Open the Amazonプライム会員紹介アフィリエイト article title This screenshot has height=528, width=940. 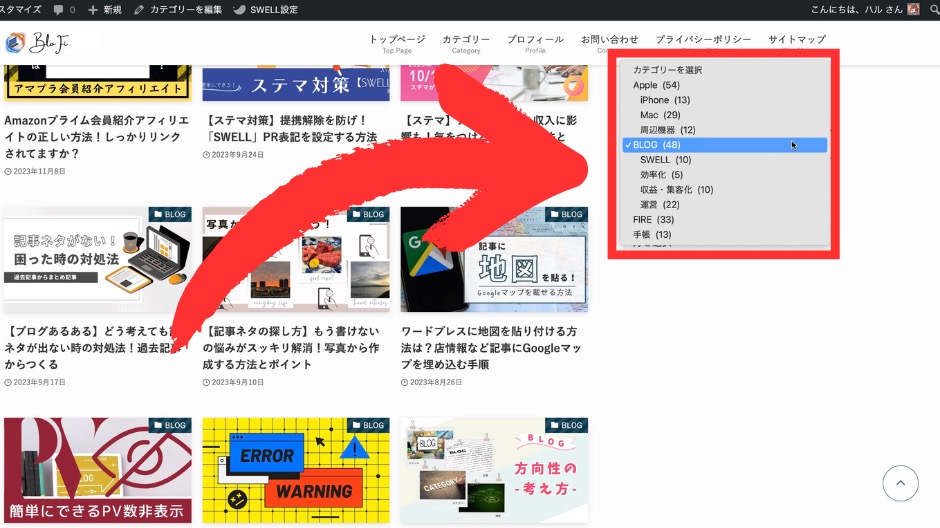pos(97,137)
